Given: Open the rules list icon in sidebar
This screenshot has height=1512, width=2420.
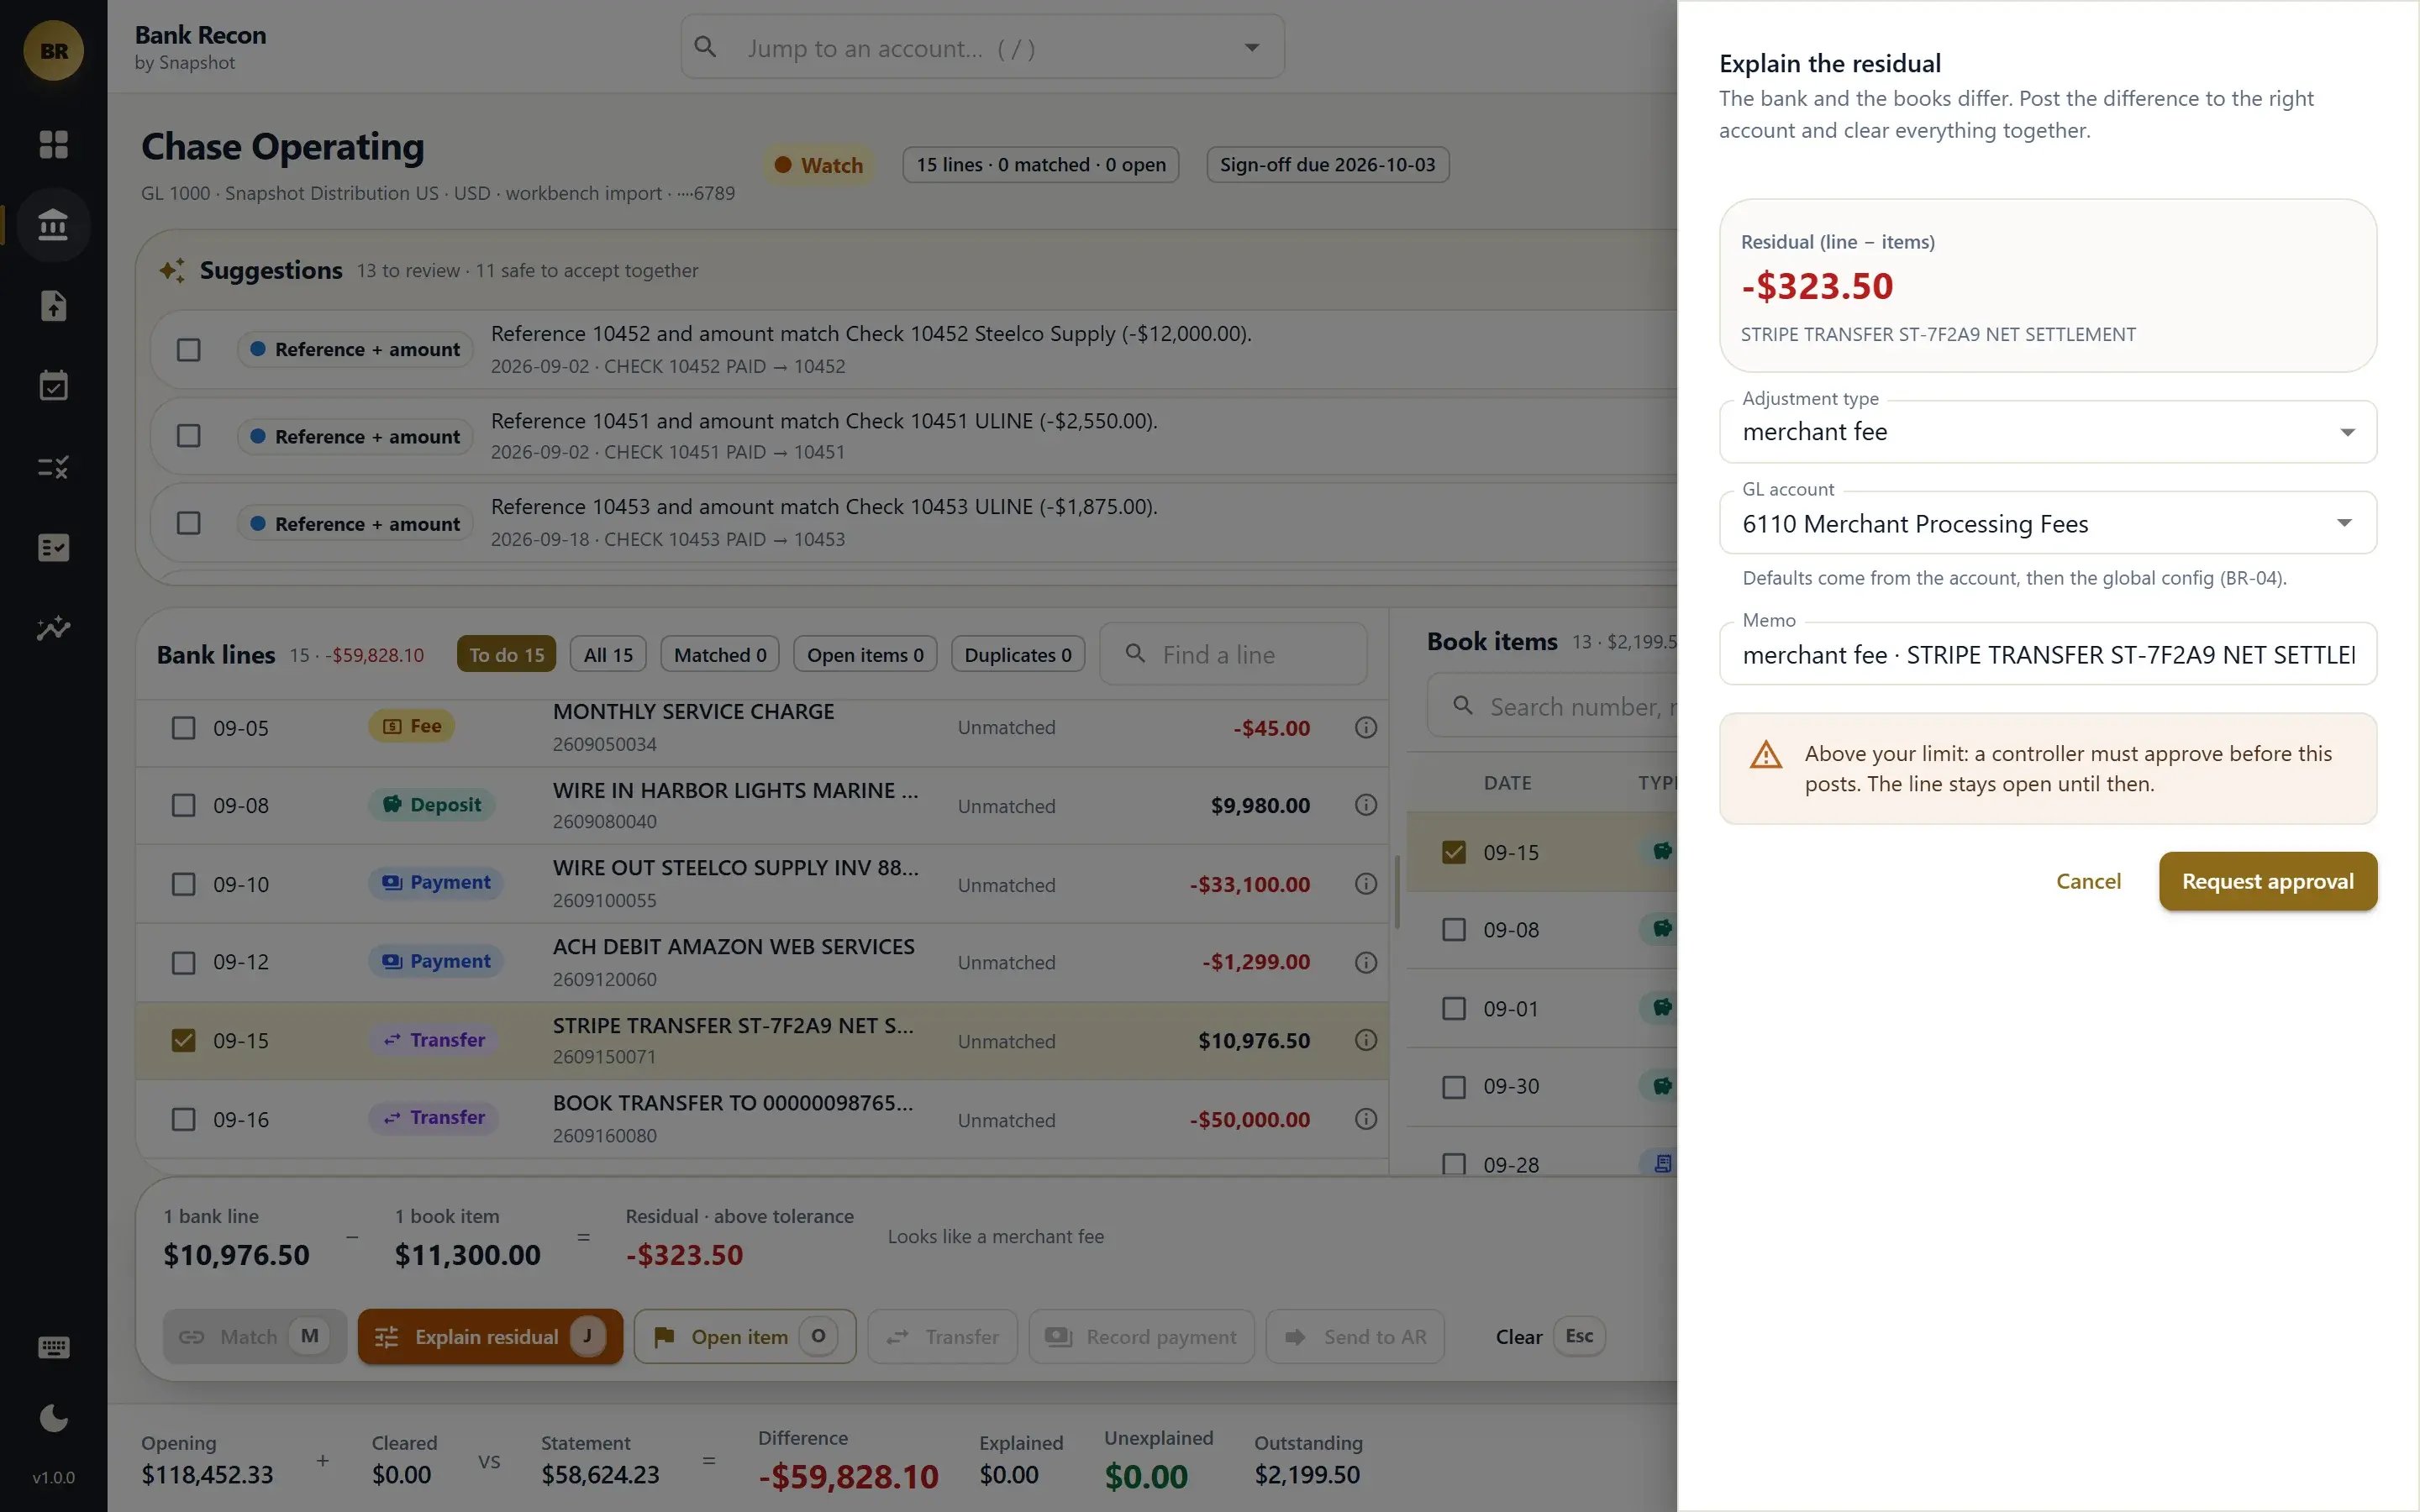Looking at the screenshot, I should tap(54, 467).
